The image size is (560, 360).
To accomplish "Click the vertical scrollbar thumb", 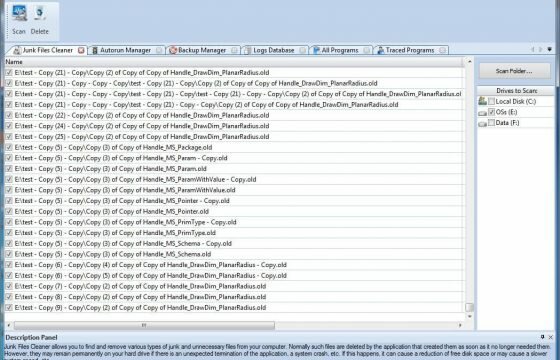I will 470,308.
